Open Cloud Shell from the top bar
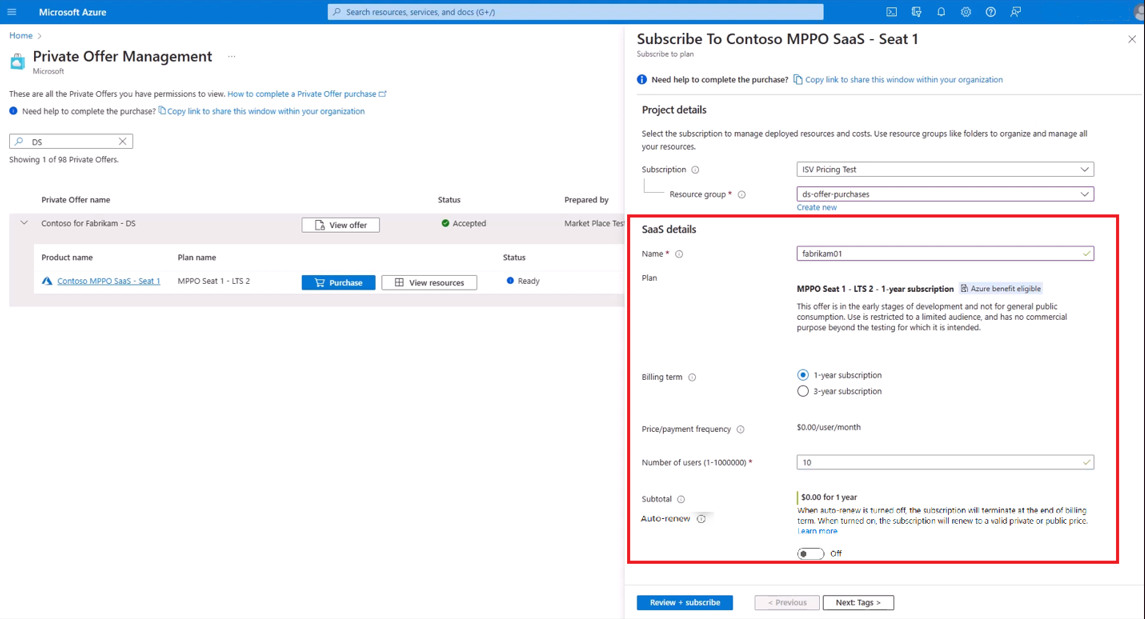Viewport: 1145px width, 619px height. [x=891, y=12]
